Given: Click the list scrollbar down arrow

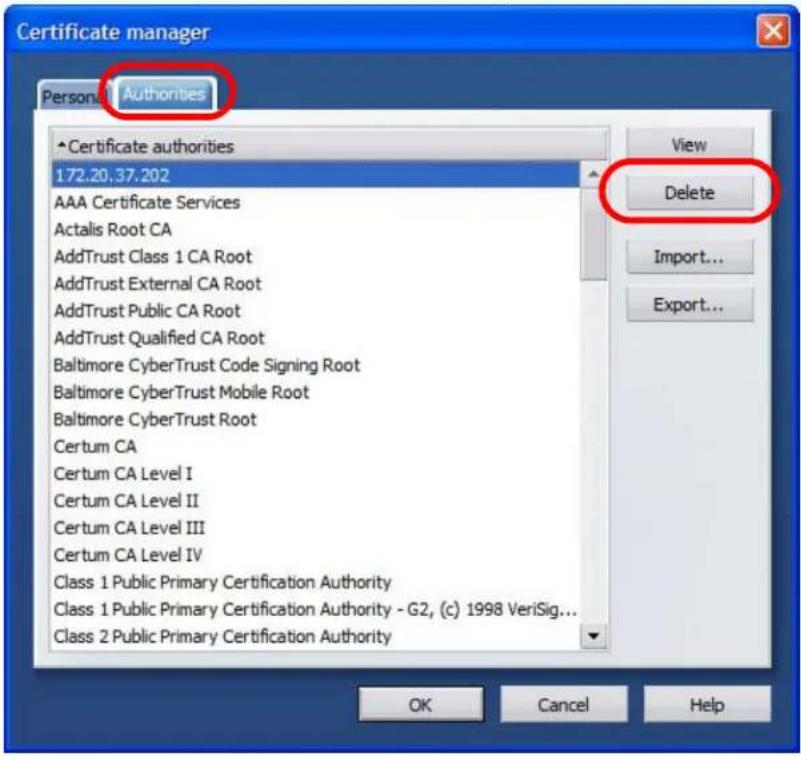Looking at the screenshot, I should coord(593,636).
